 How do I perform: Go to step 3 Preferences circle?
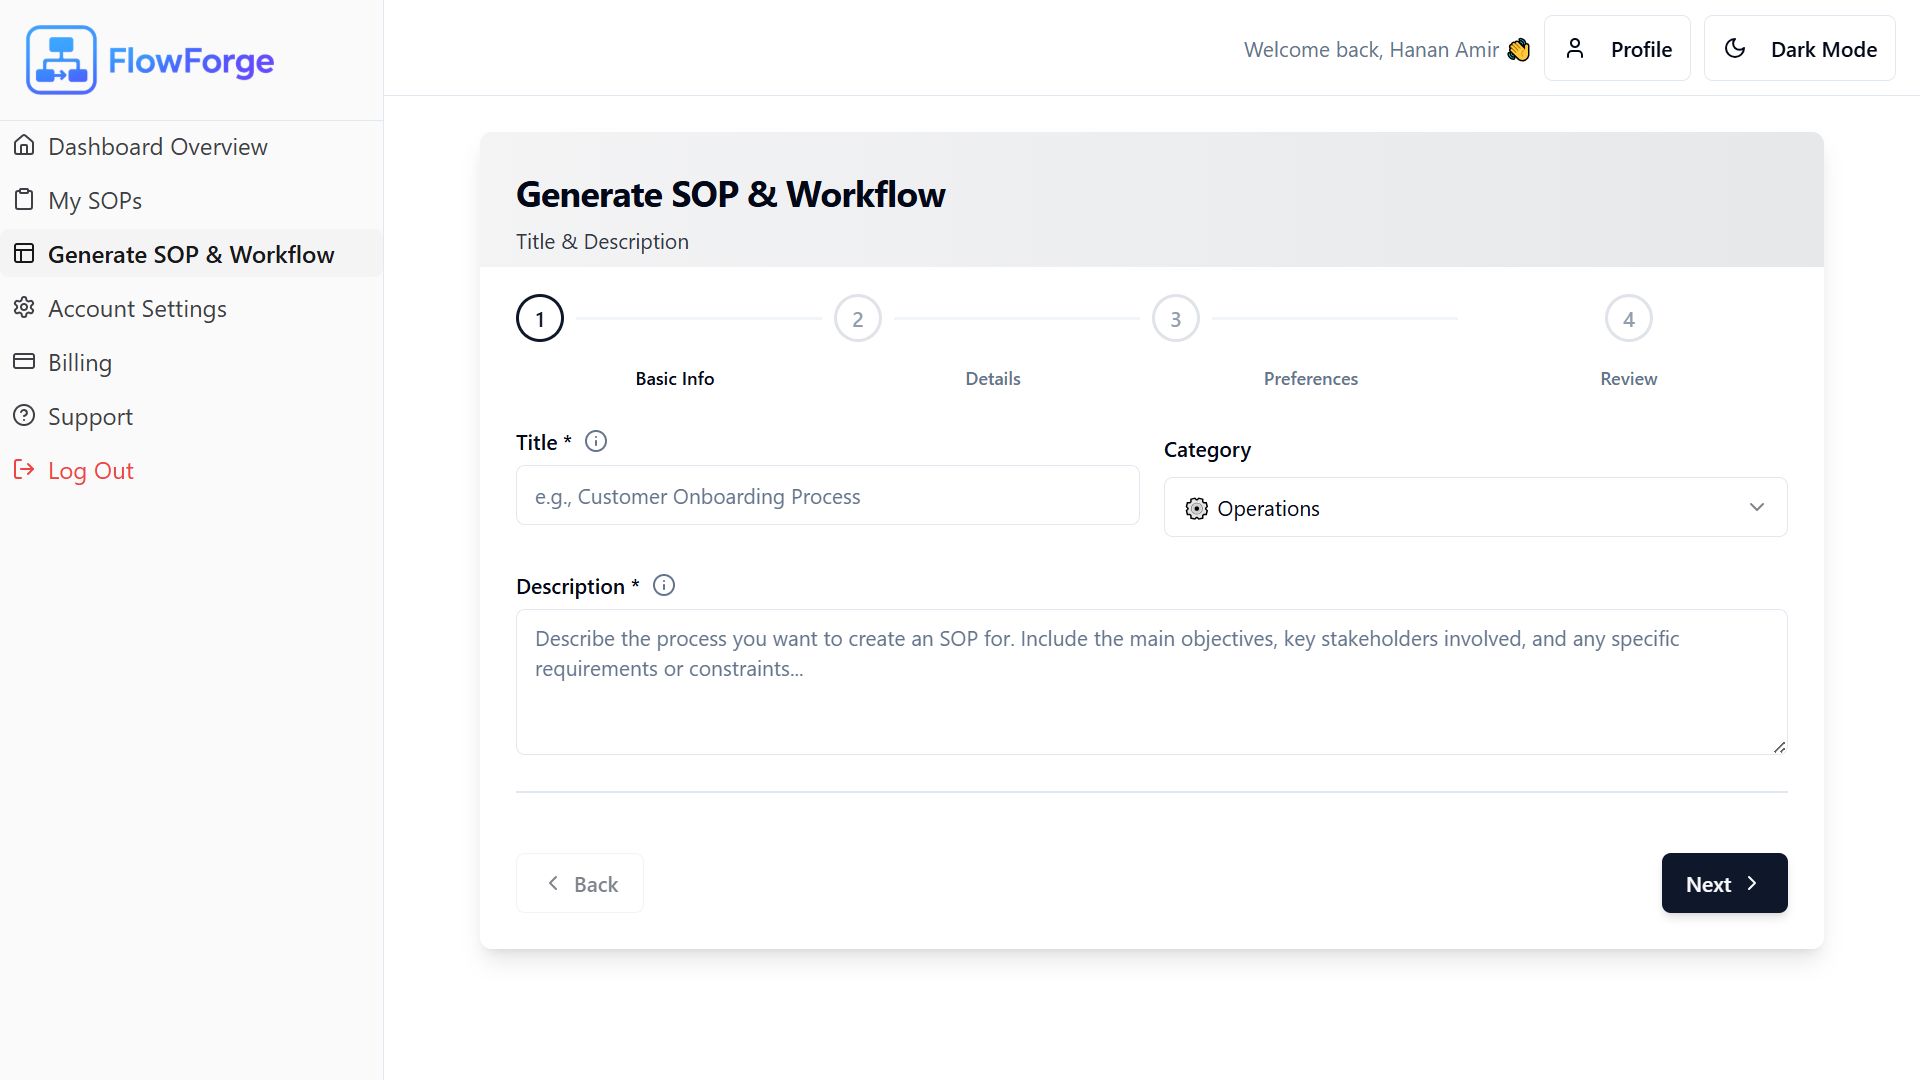(1175, 319)
